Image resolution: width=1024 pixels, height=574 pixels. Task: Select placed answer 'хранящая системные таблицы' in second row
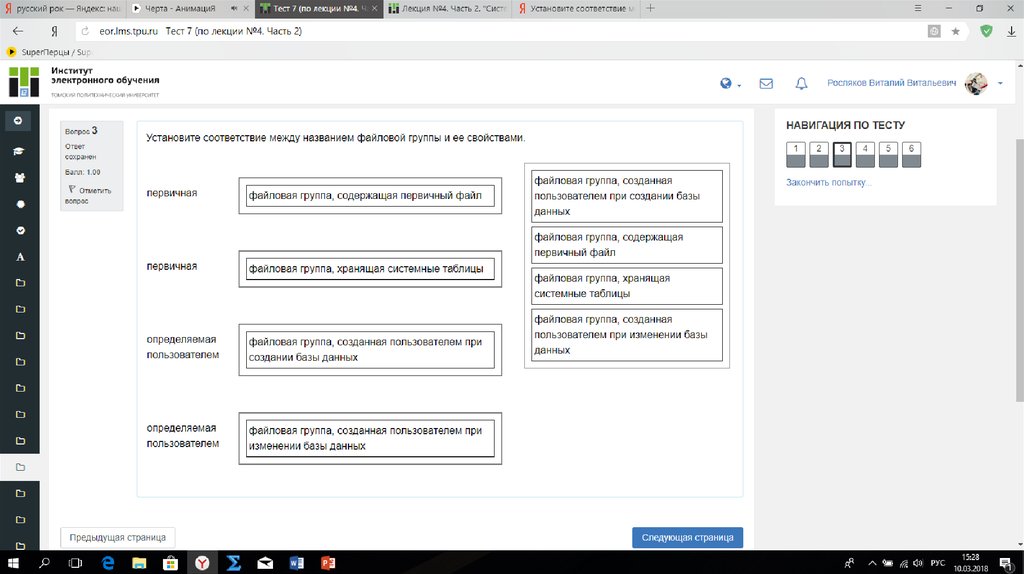[370, 268]
